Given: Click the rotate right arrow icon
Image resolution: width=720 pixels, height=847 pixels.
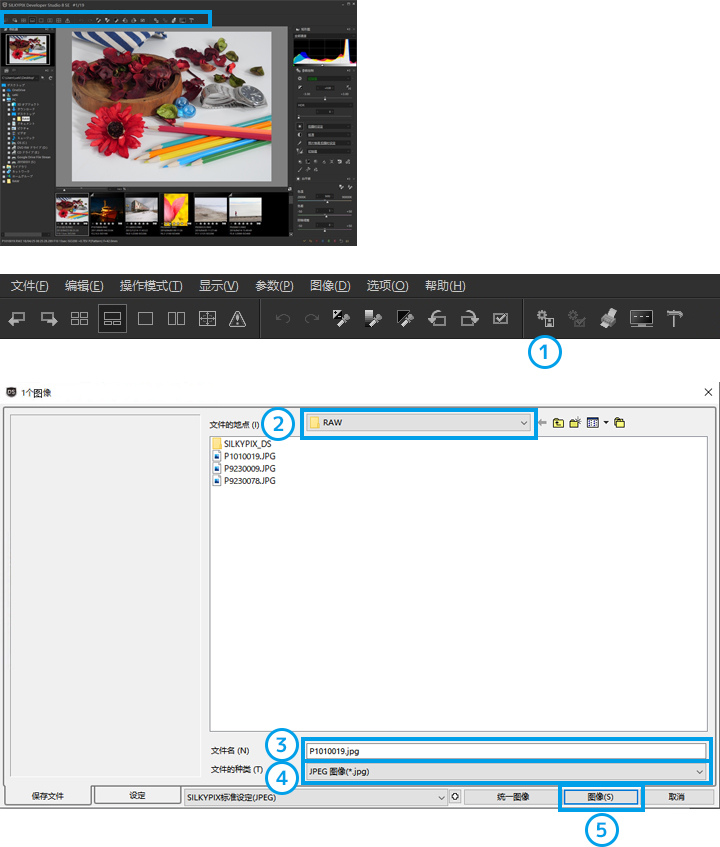Looking at the screenshot, I should (x=469, y=319).
